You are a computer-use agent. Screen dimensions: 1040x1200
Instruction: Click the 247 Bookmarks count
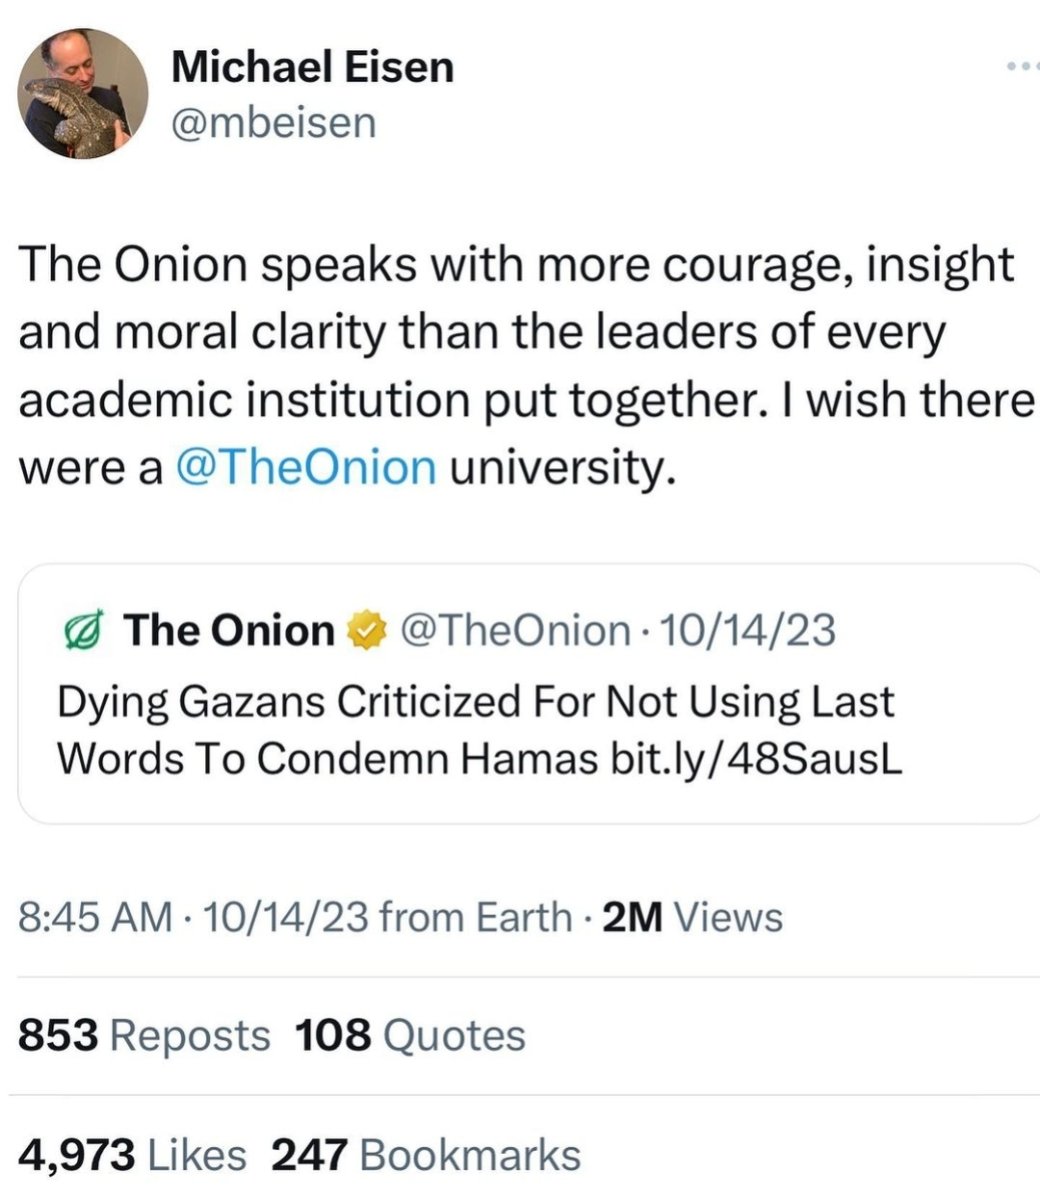tap(426, 1155)
